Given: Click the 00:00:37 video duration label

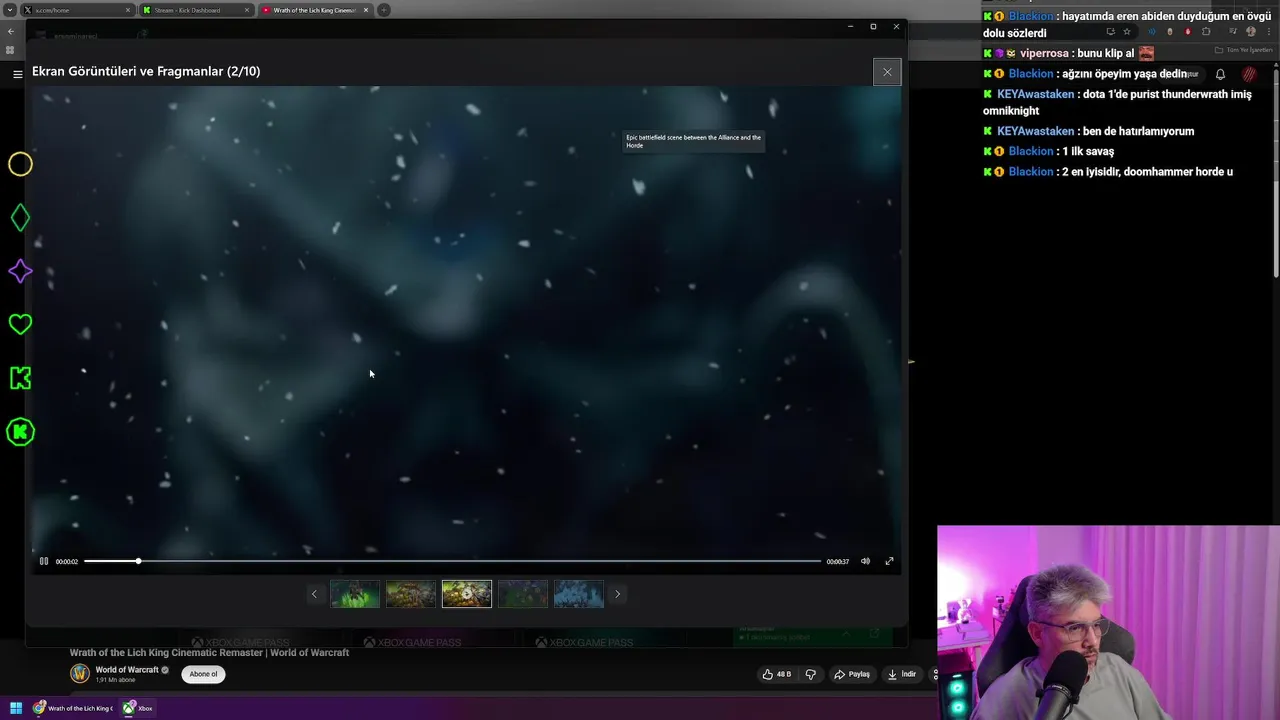Looking at the screenshot, I should [838, 562].
